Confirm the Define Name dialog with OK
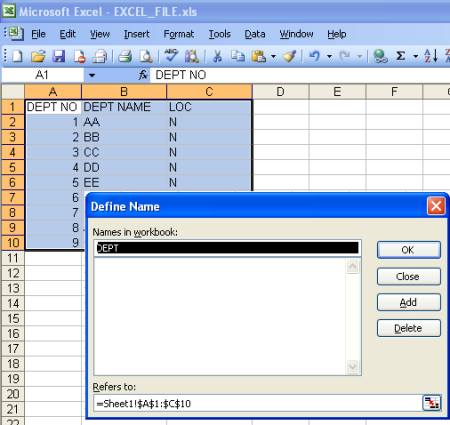 [x=409, y=250]
